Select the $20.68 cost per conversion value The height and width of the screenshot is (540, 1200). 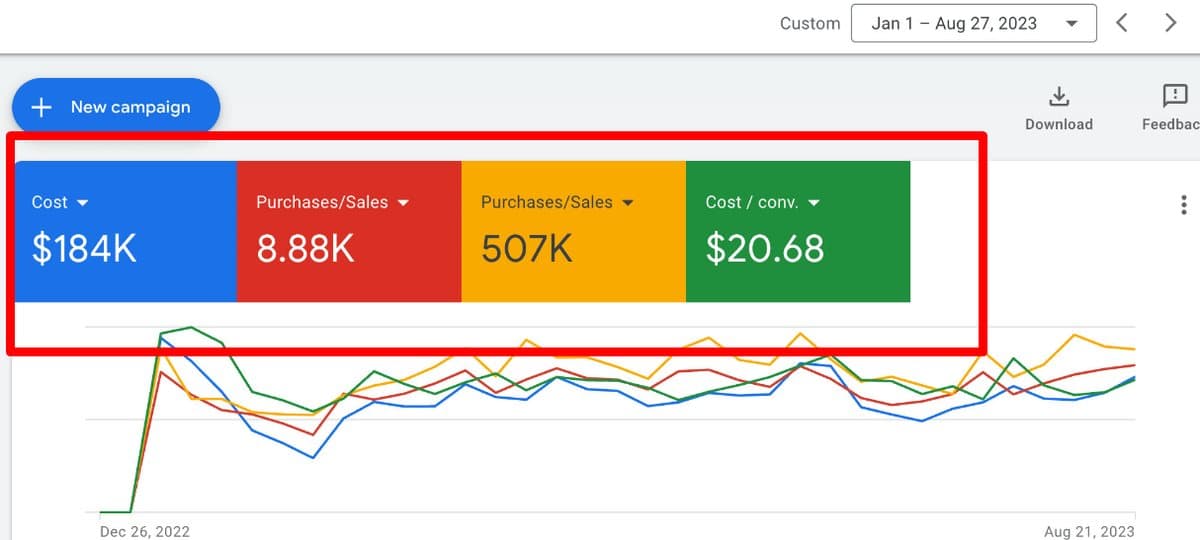(x=765, y=249)
